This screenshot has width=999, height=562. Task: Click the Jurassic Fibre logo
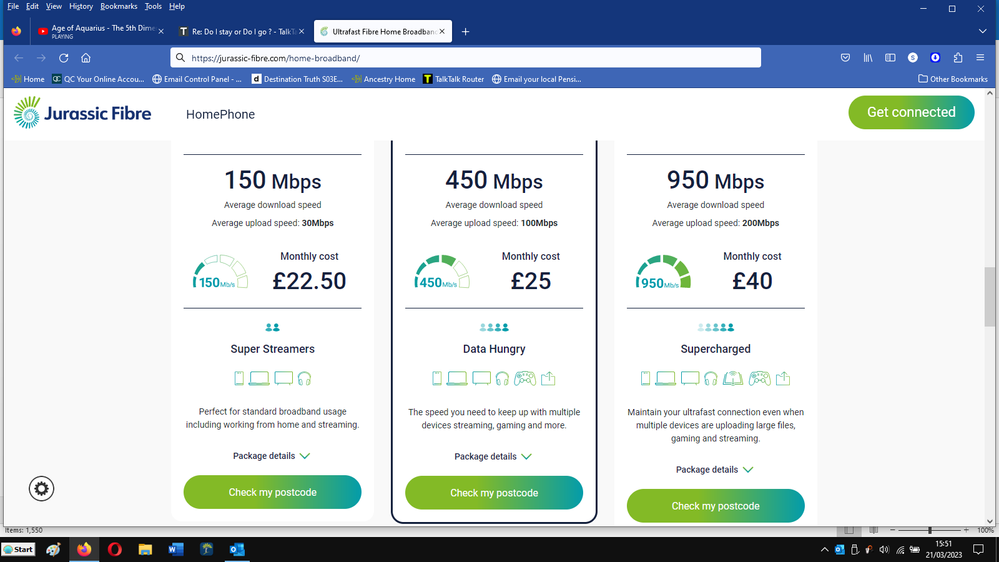pyautogui.click(x=83, y=113)
